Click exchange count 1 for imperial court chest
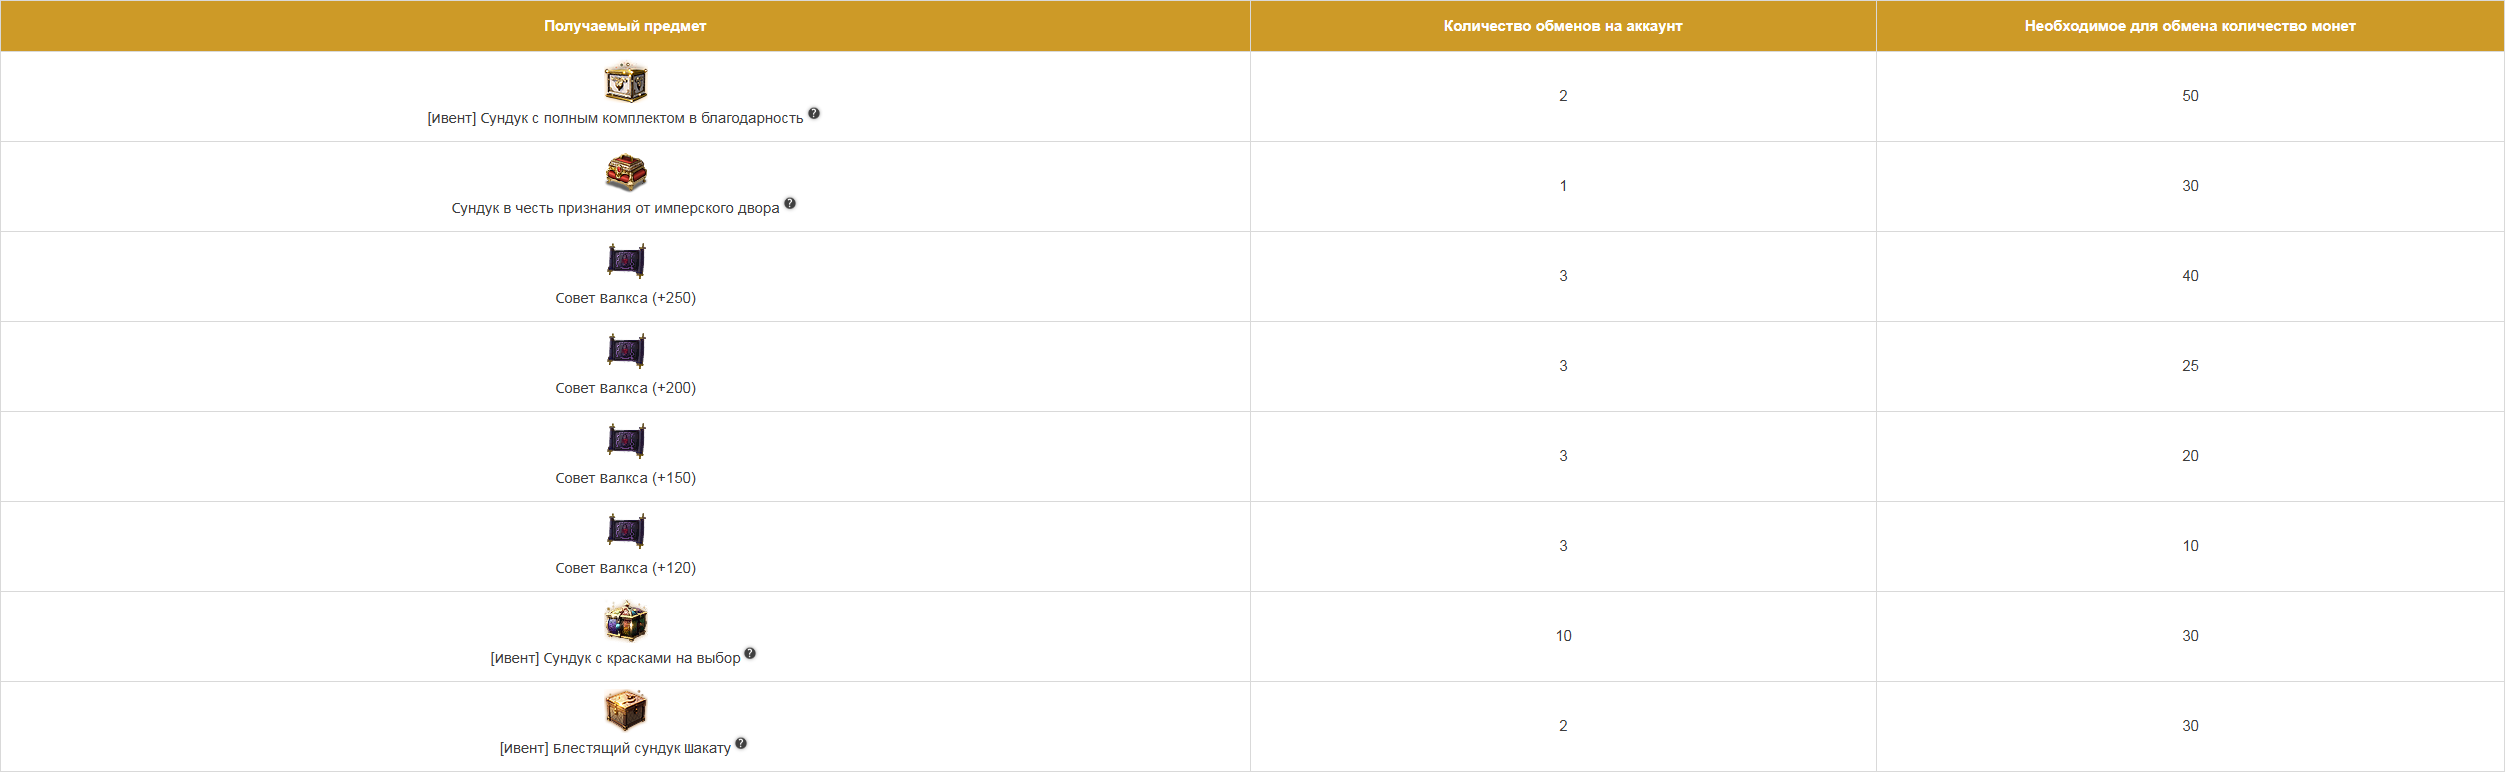Screen dimensions: 2505x772 click(1563, 186)
